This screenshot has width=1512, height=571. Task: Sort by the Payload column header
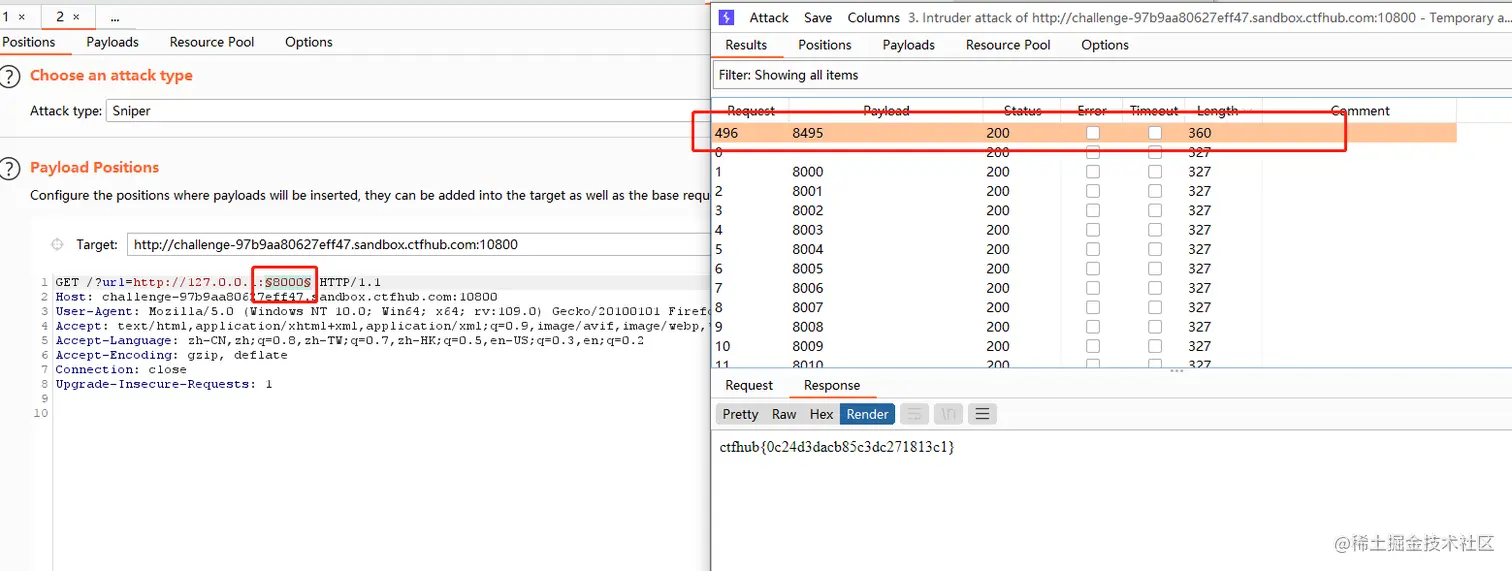coord(886,111)
